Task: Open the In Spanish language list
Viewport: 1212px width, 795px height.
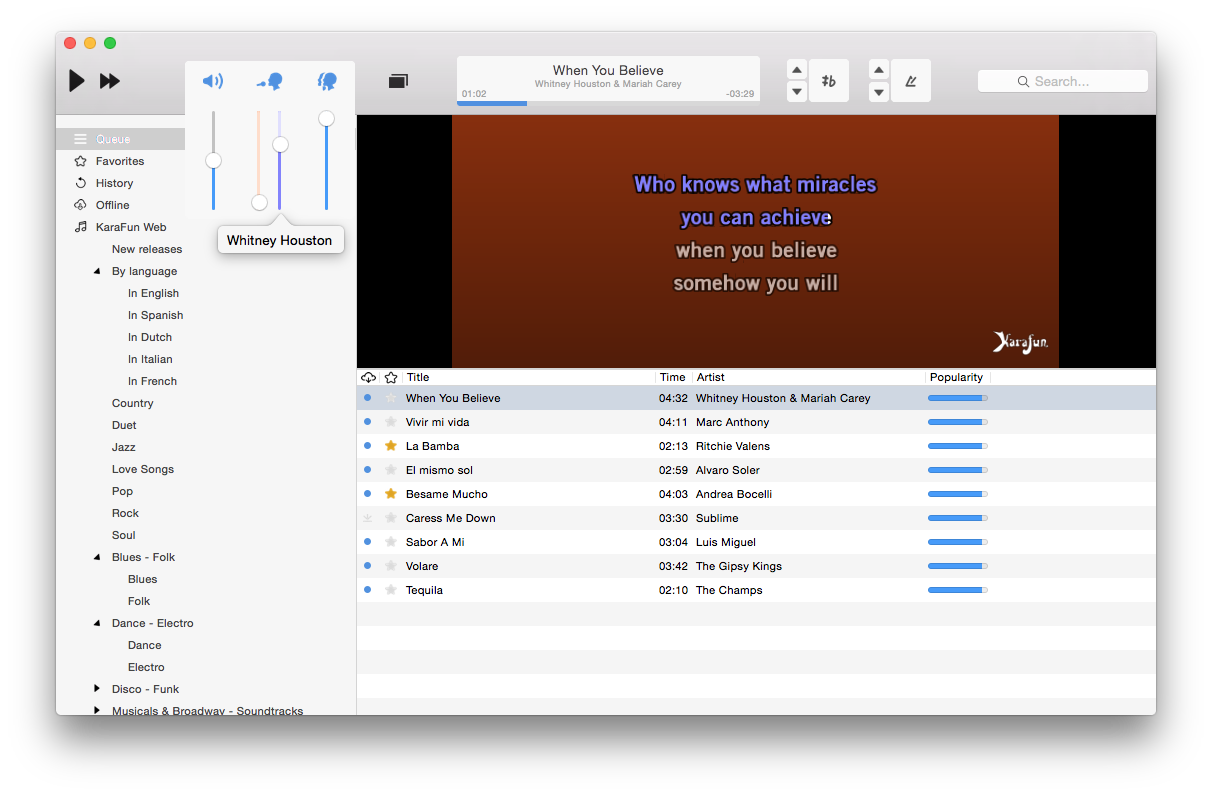Action: pos(155,315)
